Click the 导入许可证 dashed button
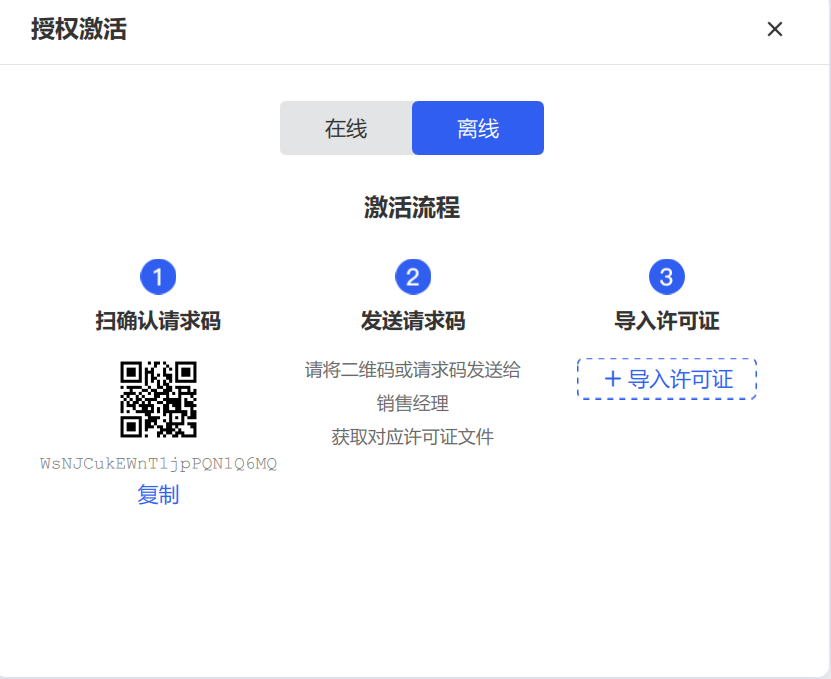This screenshot has height=679, width=831. click(x=667, y=379)
